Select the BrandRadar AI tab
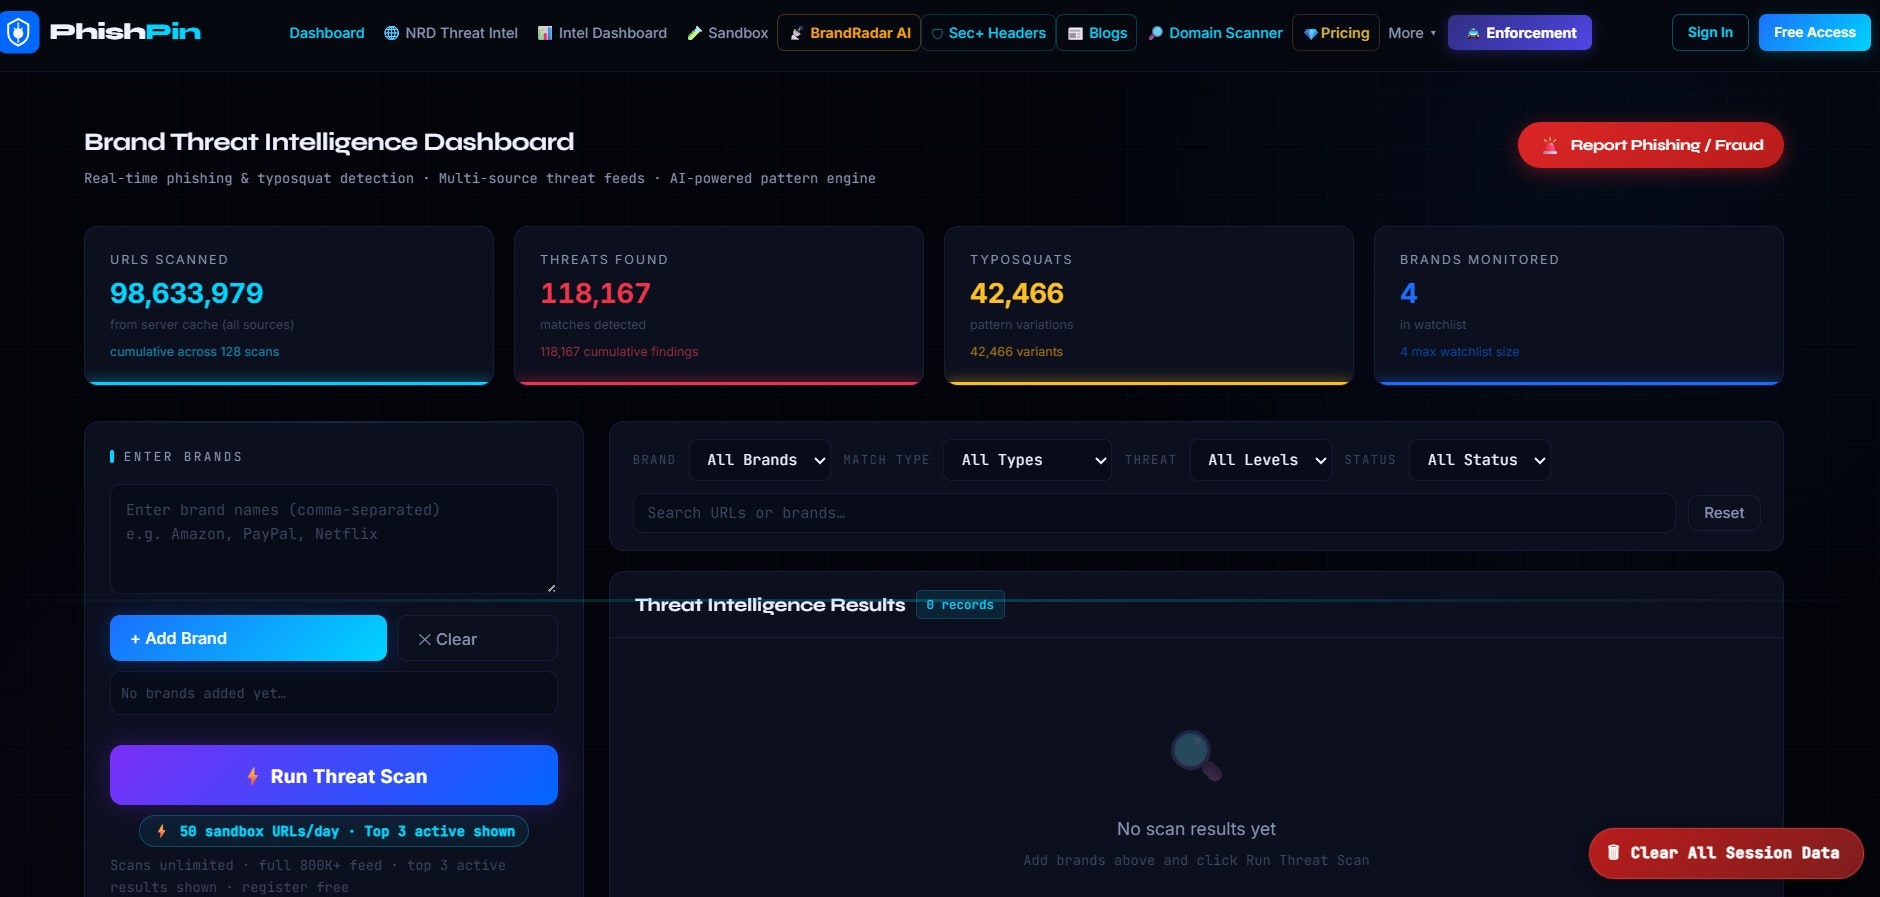 [849, 33]
